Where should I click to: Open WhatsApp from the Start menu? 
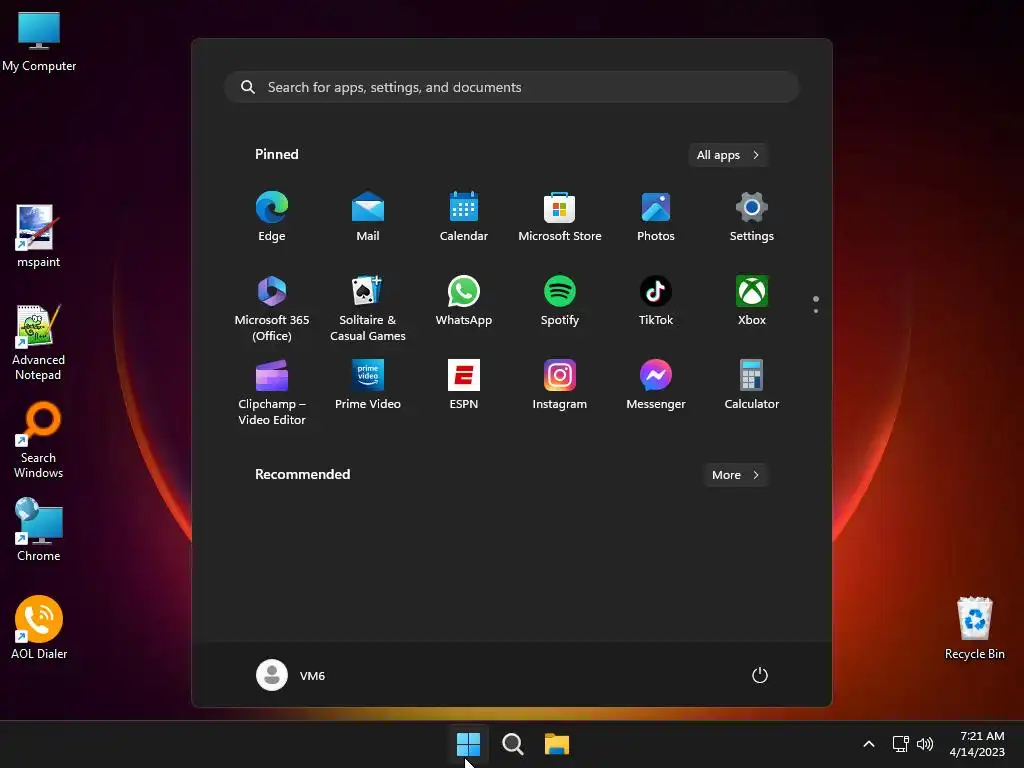click(464, 300)
